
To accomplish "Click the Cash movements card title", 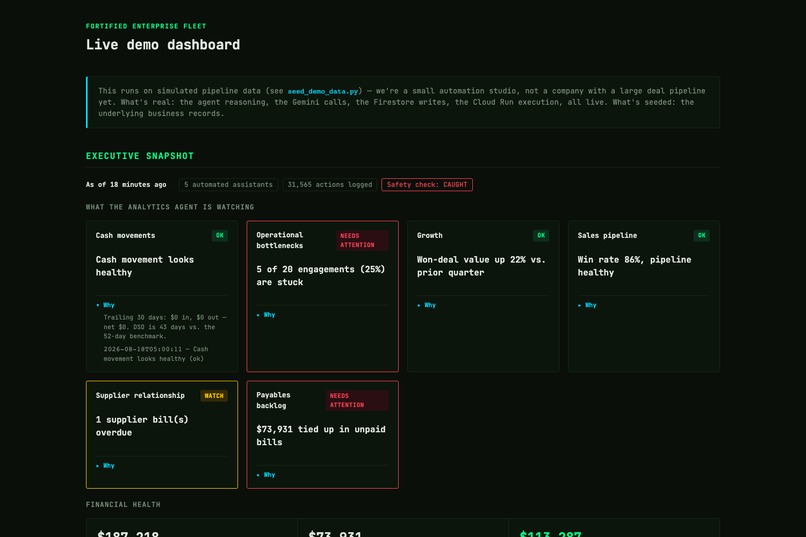I will click(x=125, y=235).
